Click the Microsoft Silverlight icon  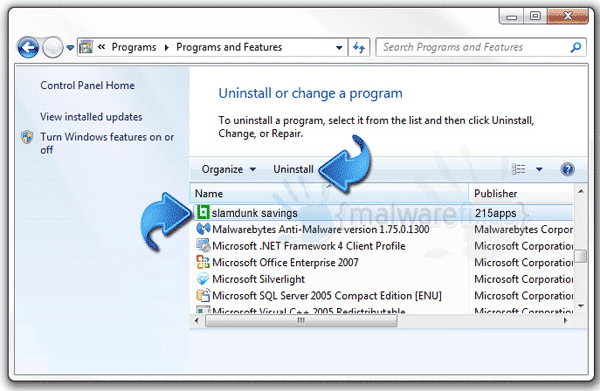[x=203, y=279]
